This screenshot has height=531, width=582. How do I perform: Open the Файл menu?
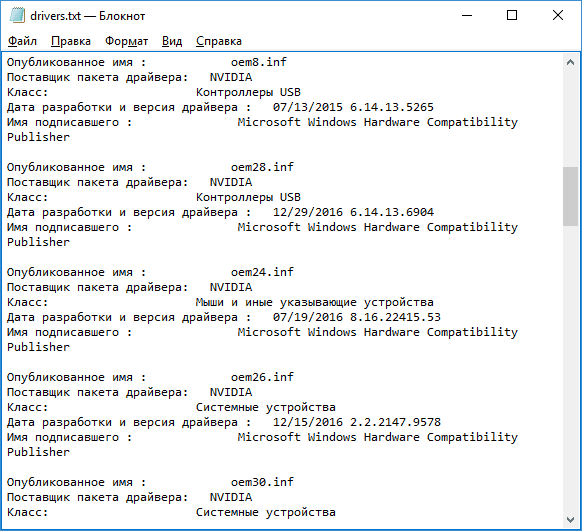coord(22,41)
